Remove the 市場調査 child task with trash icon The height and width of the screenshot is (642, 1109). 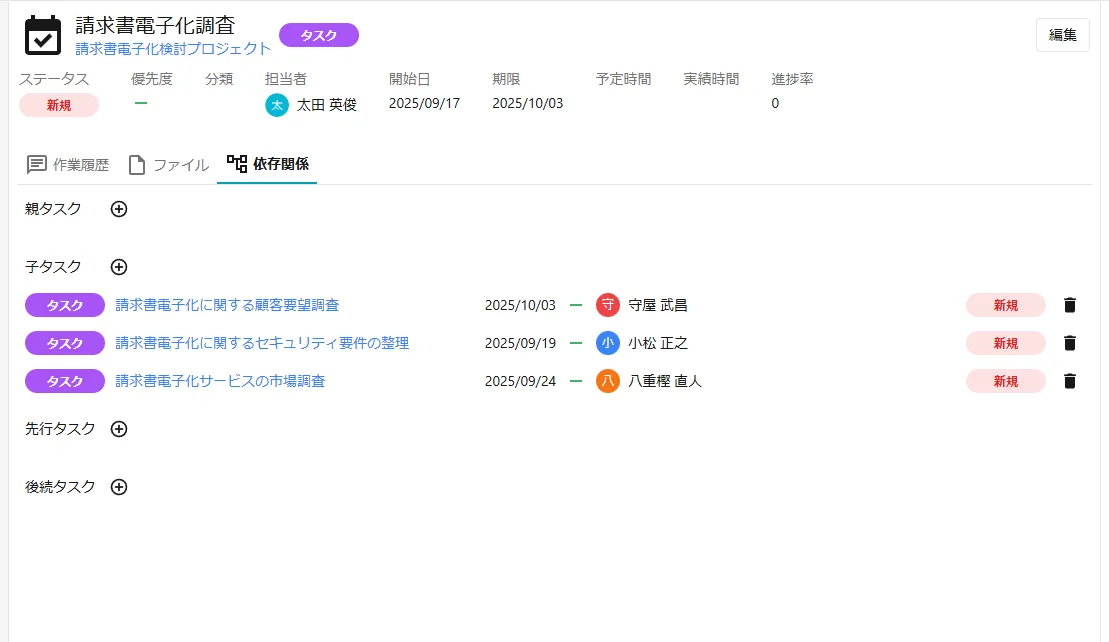click(x=1070, y=381)
